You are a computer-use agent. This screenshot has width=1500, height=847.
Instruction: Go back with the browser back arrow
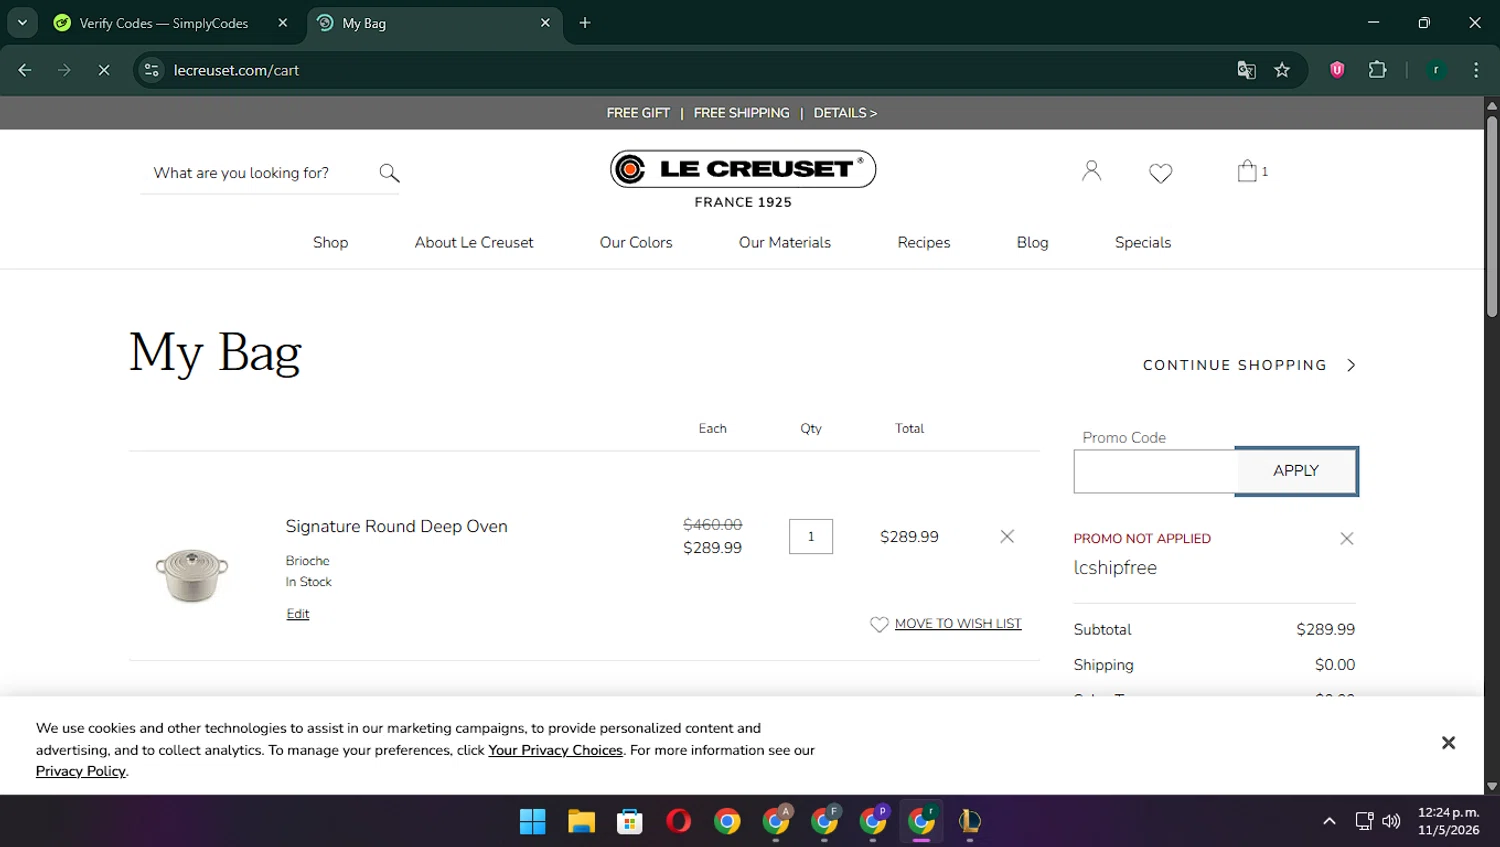coord(25,70)
